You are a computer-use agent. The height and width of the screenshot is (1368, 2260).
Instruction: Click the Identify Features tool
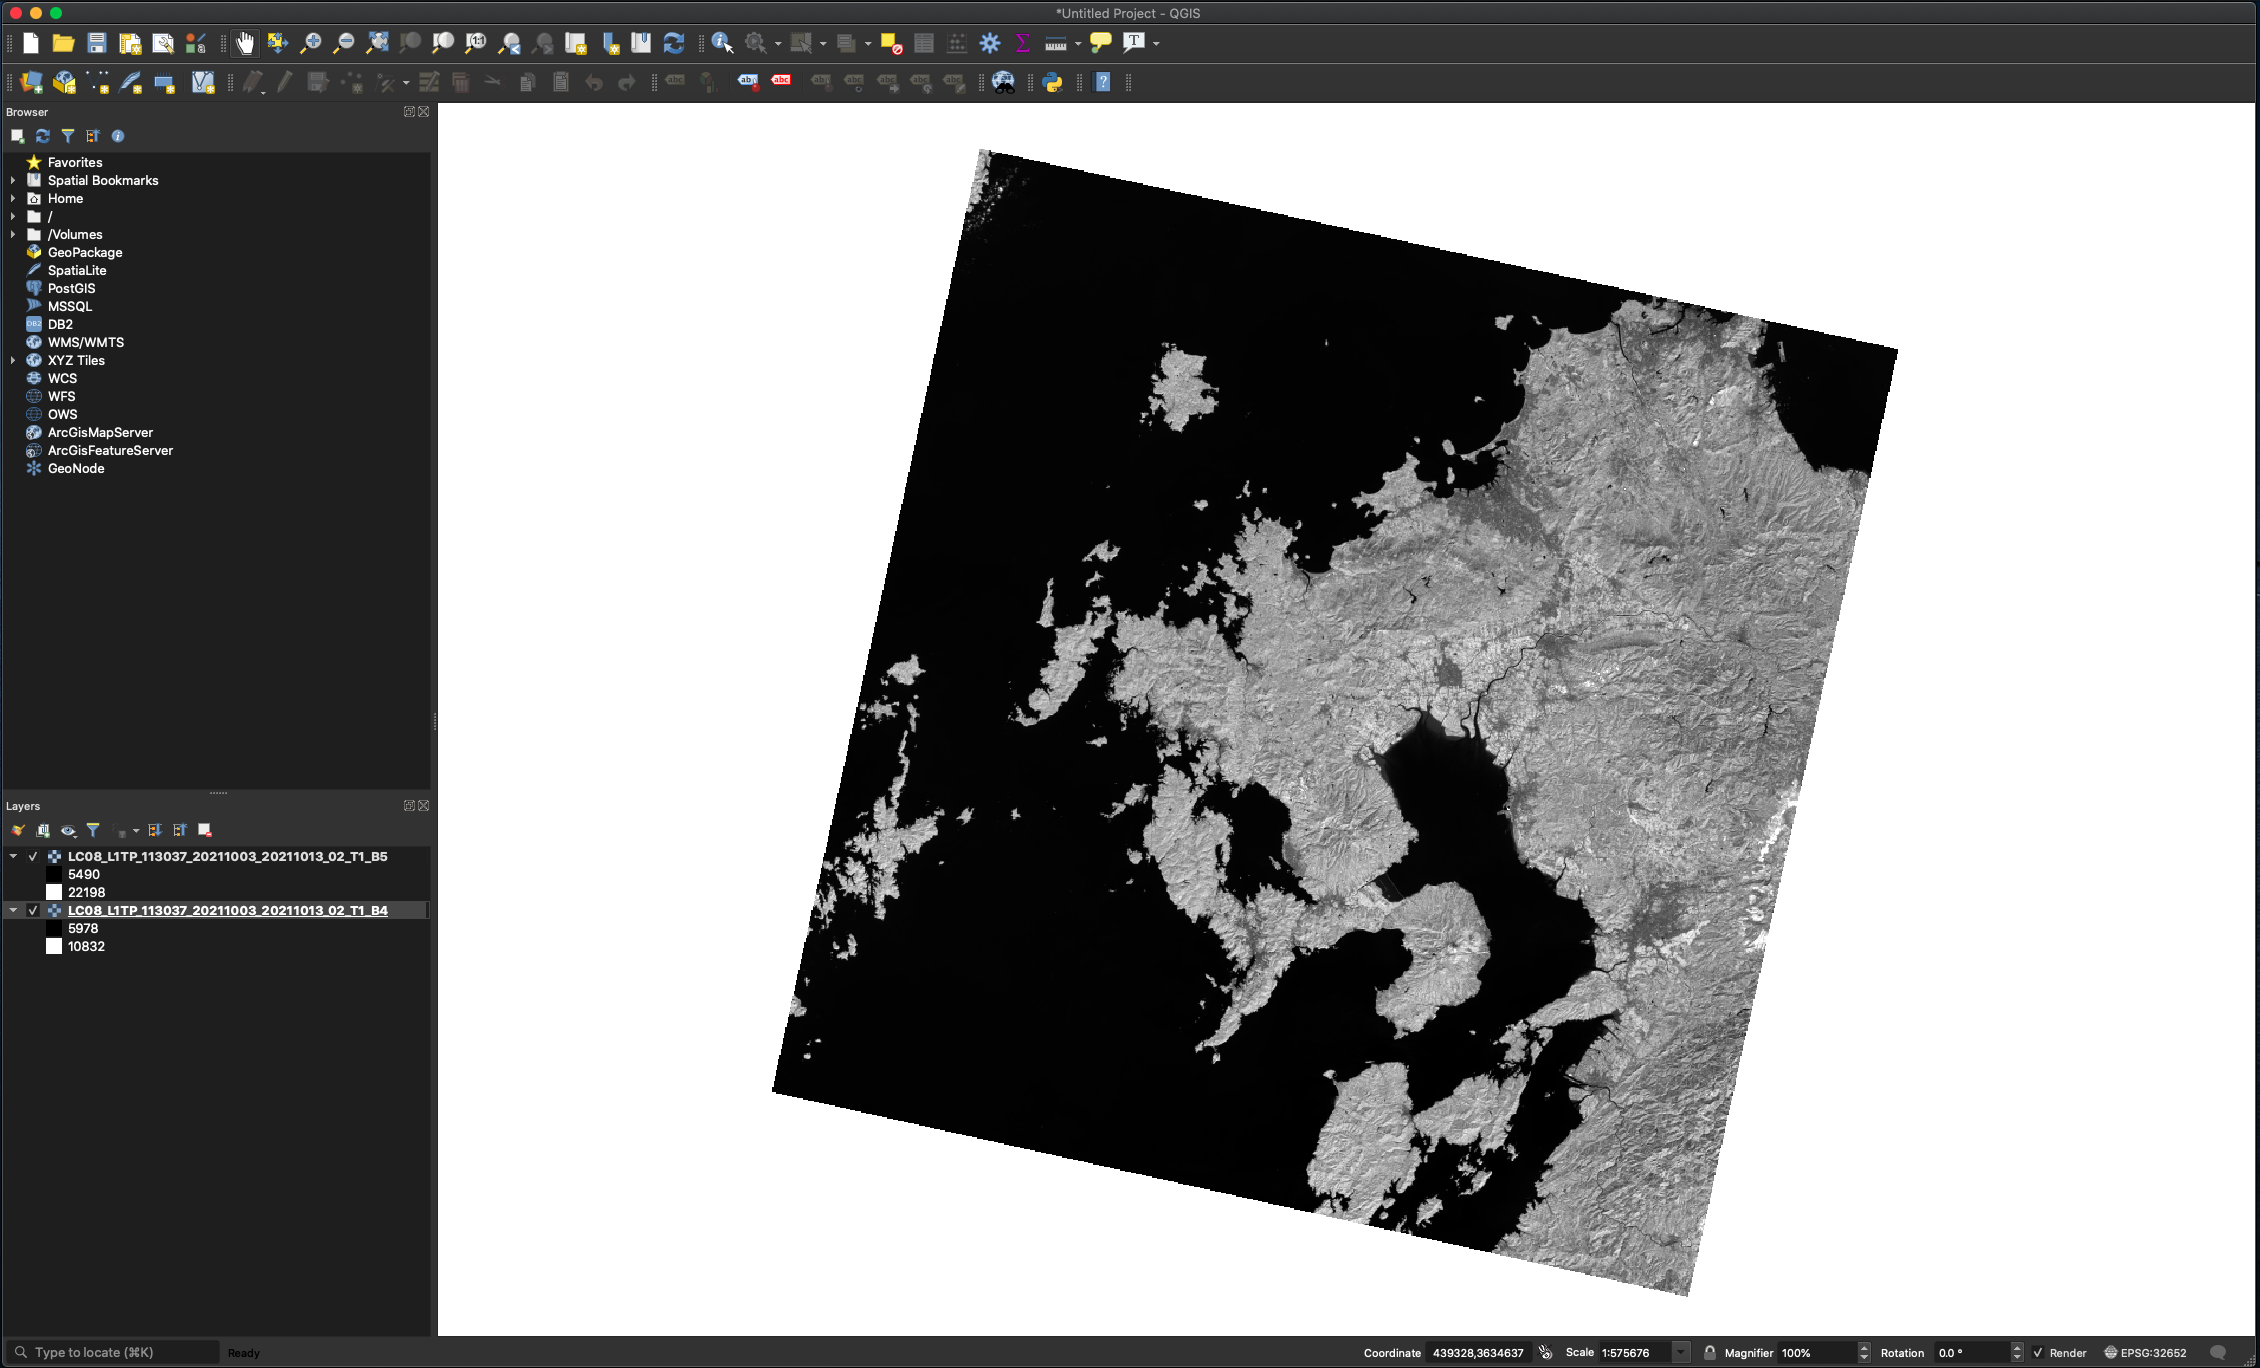click(722, 43)
